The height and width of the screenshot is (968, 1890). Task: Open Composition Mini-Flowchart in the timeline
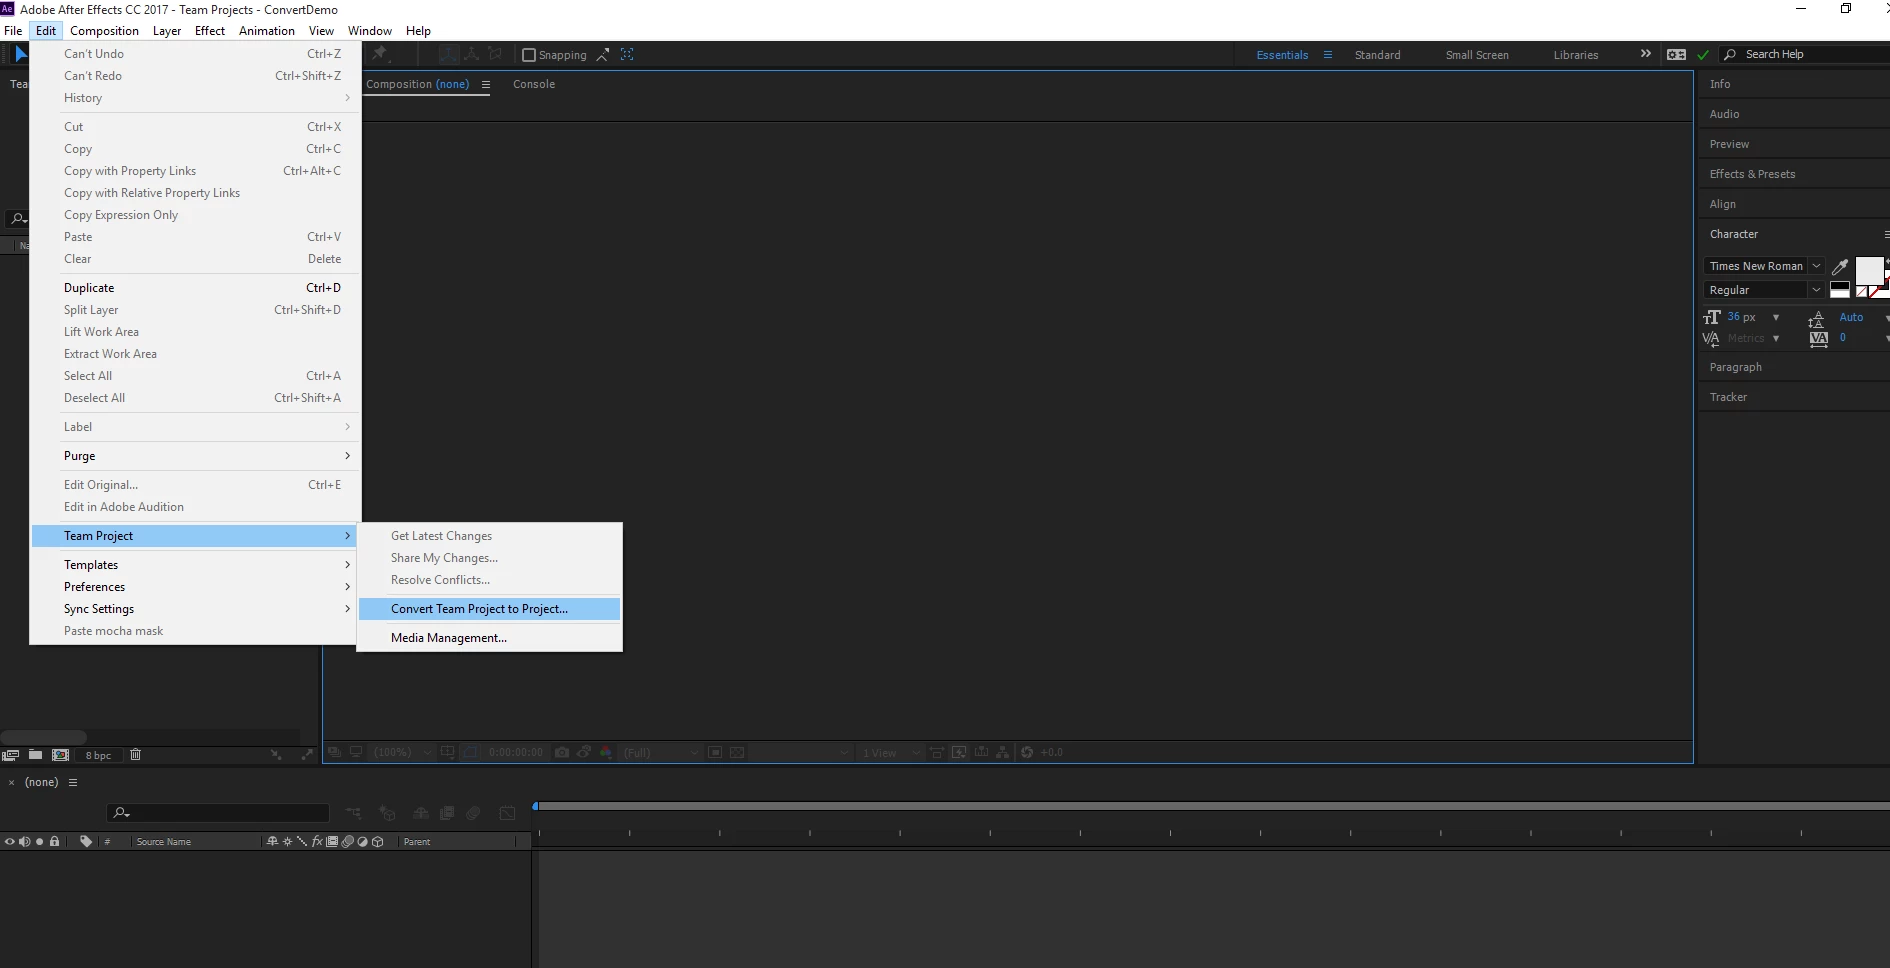(354, 813)
